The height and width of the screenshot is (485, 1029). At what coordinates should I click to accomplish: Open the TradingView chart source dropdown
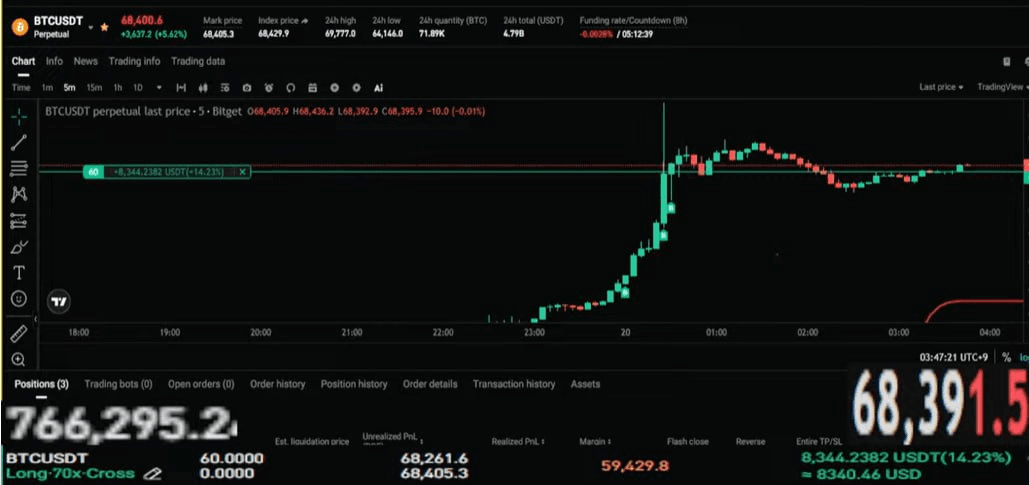point(1002,87)
